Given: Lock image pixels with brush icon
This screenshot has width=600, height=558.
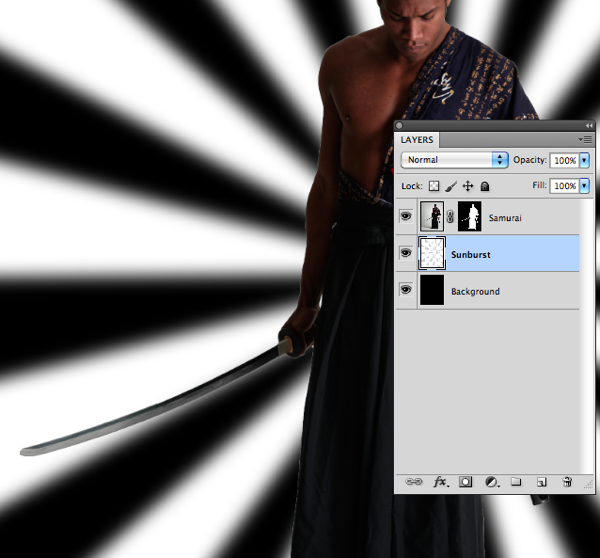Looking at the screenshot, I should tap(451, 186).
